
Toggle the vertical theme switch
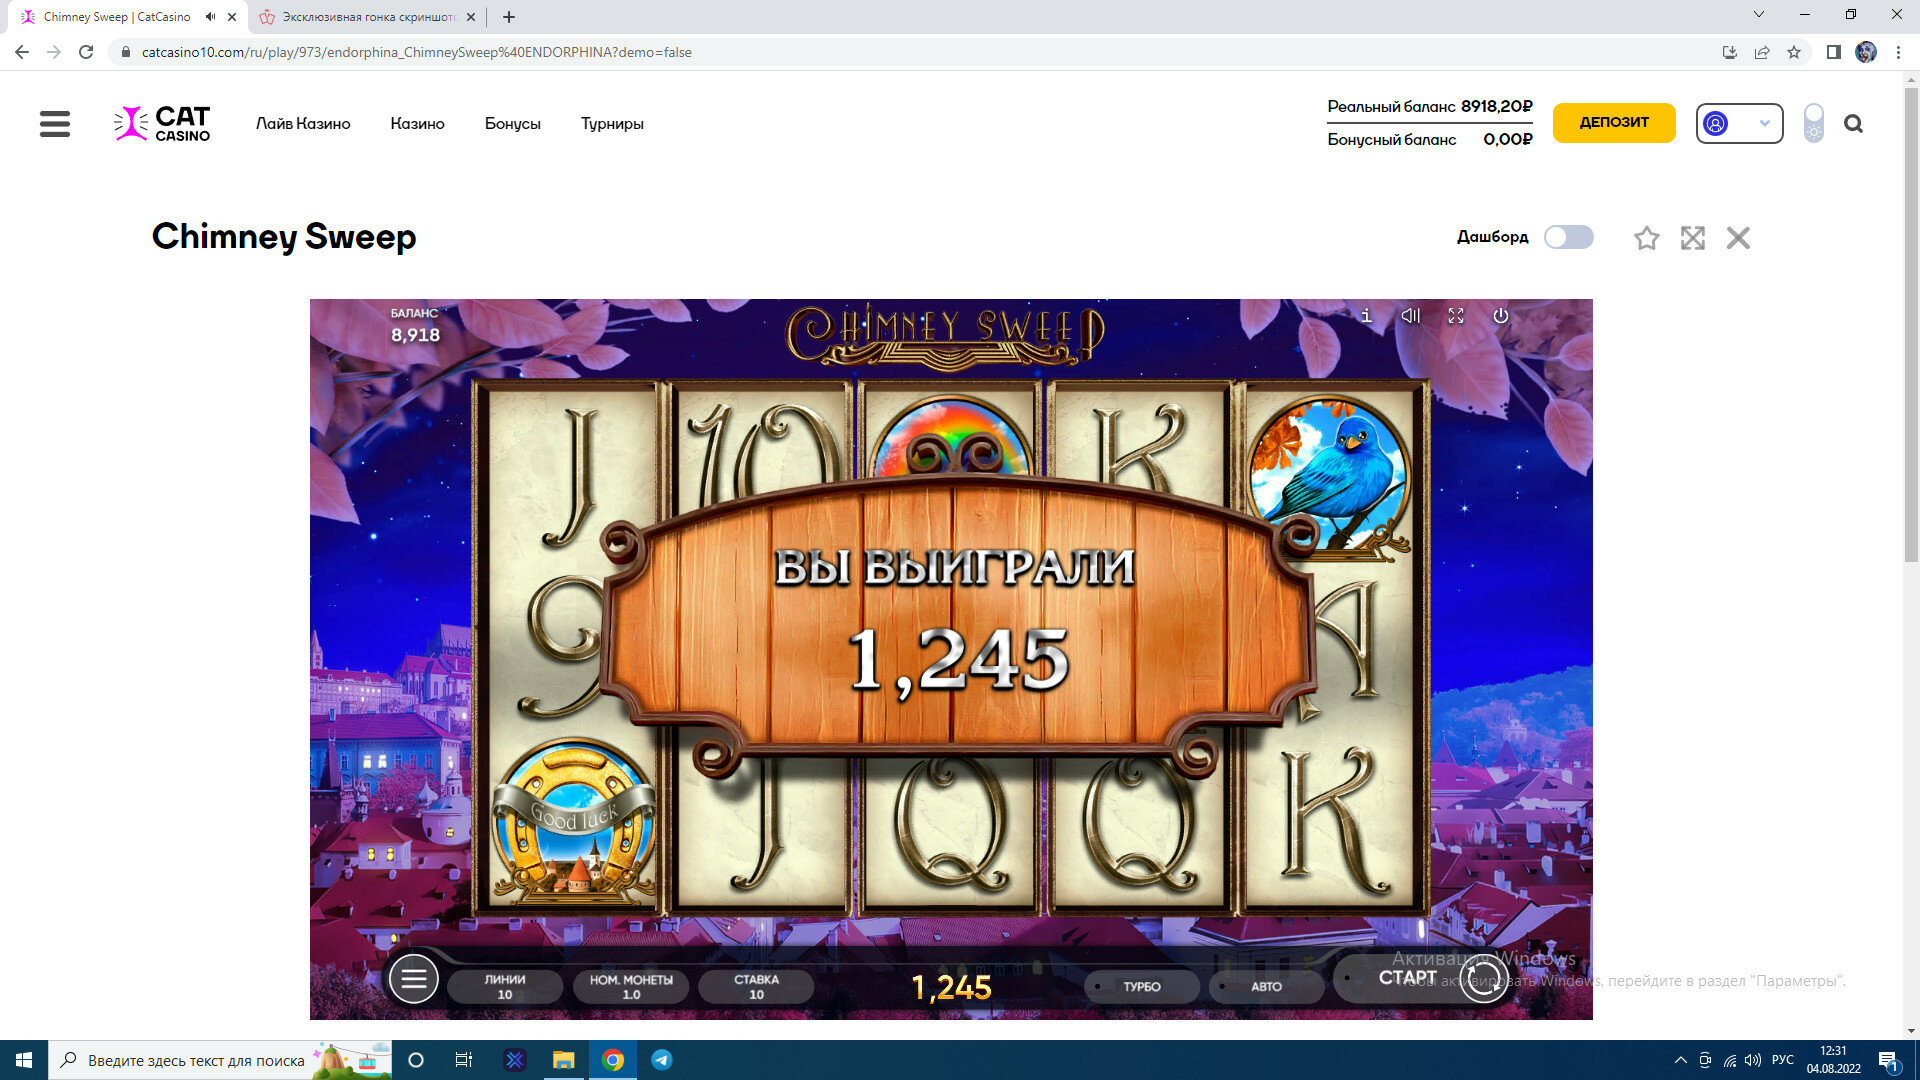[1813, 124]
